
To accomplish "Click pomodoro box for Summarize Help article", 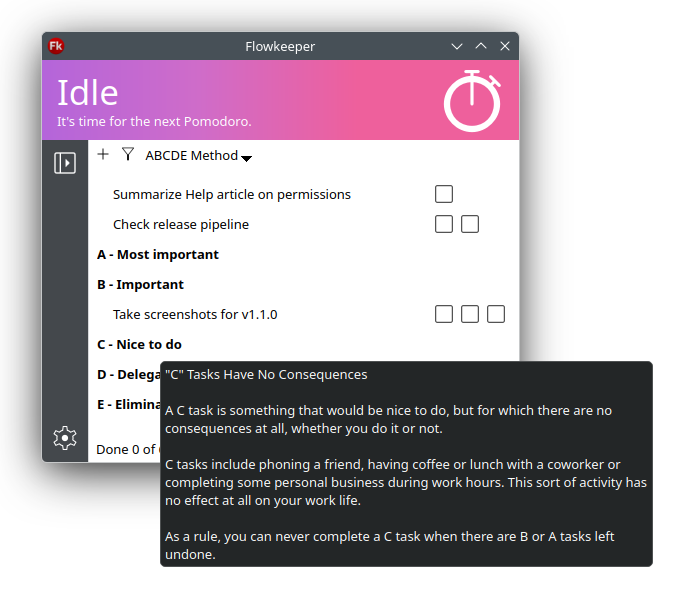I will coord(444,194).
